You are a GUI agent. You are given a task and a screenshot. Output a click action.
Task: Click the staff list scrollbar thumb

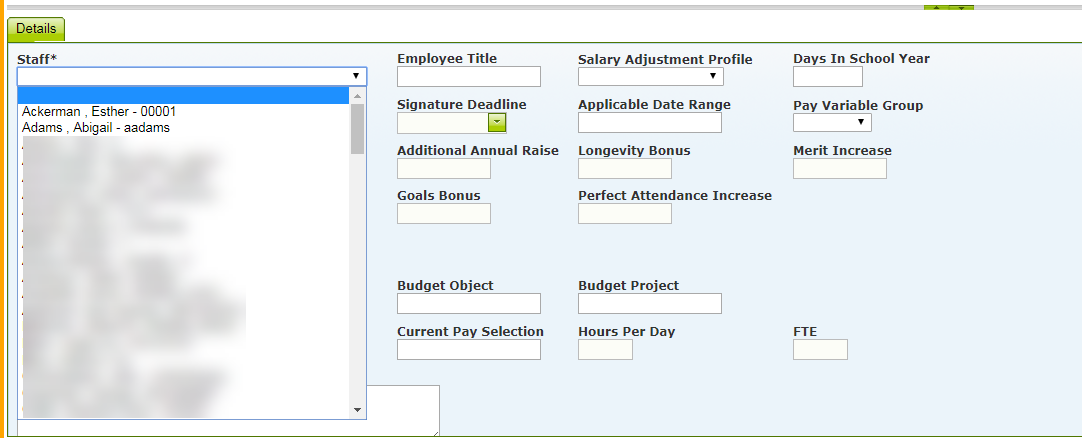point(357,128)
